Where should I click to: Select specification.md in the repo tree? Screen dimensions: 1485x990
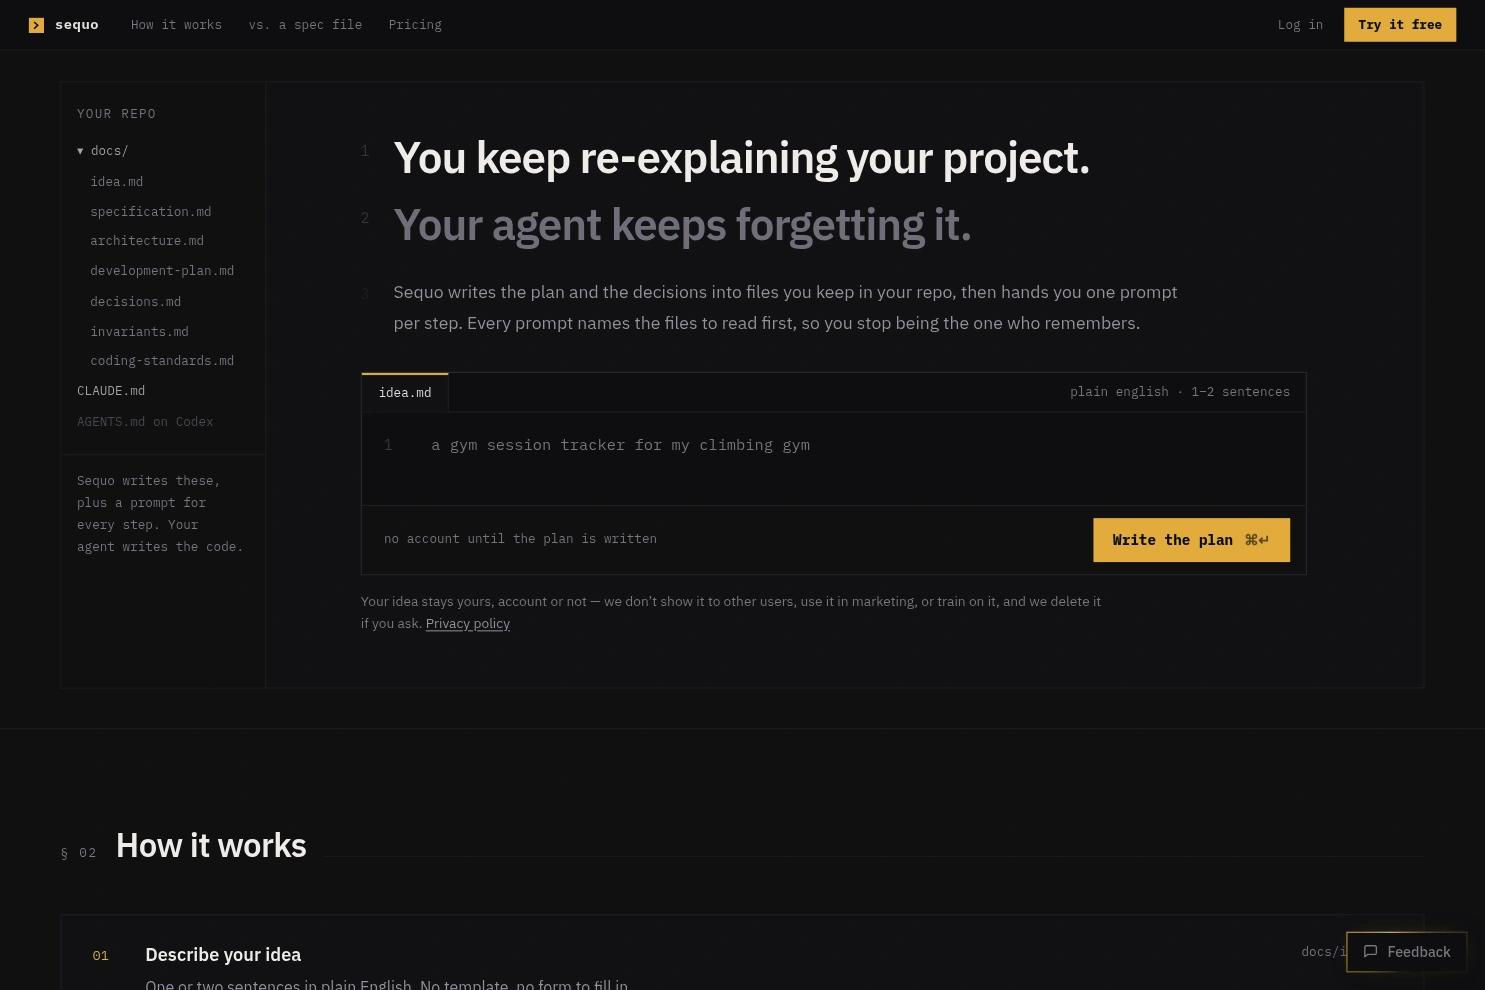pyautogui.click(x=151, y=212)
